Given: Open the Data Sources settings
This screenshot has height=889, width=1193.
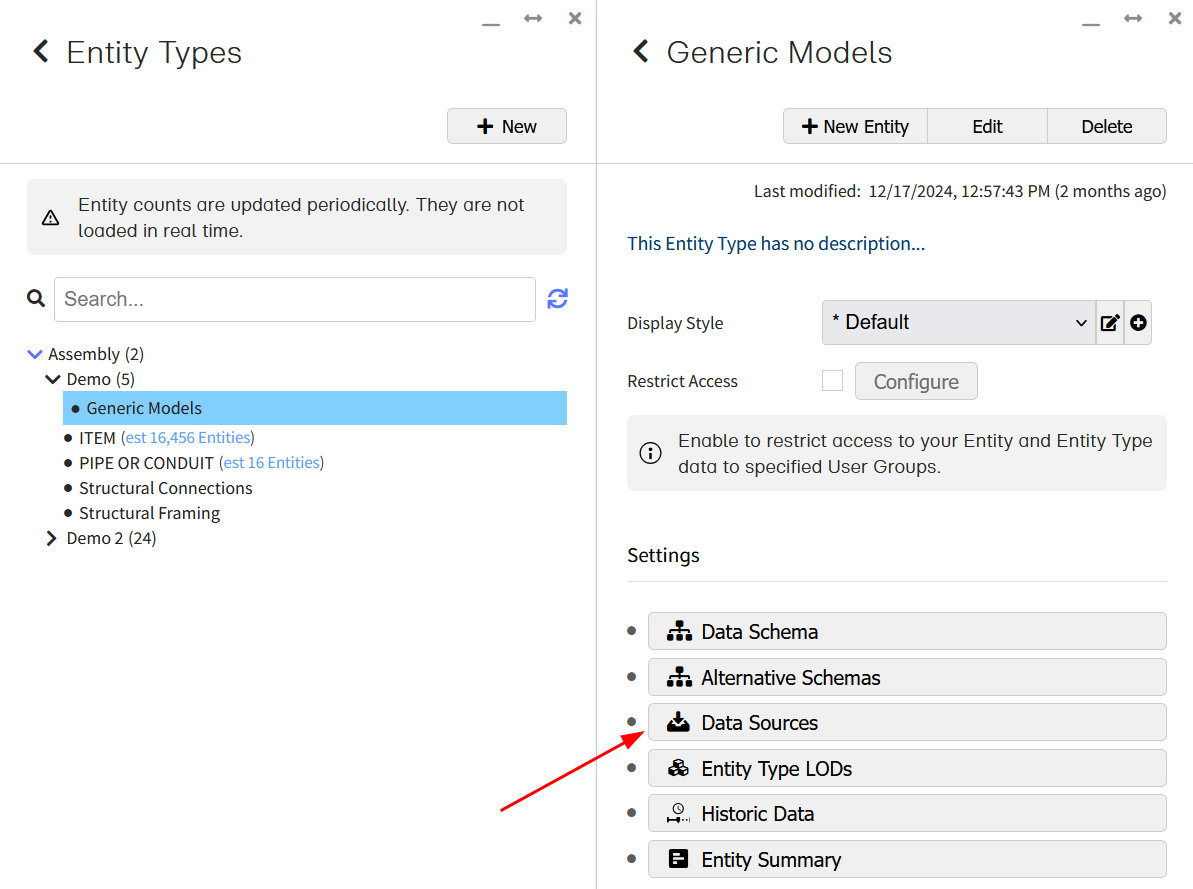Looking at the screenshot, I should tap(906, 722).
